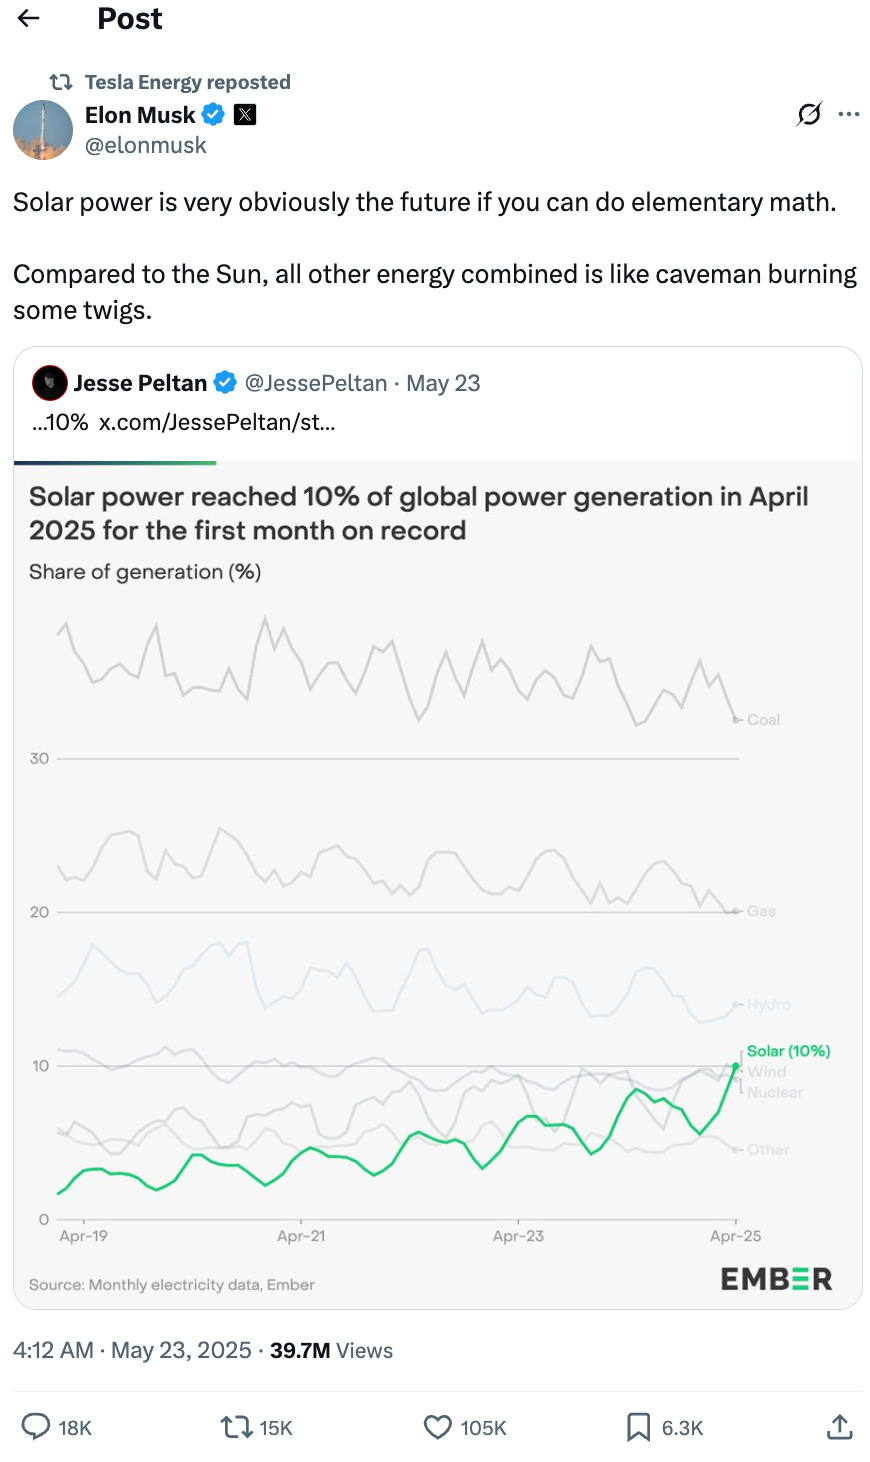
Task: Share the post via upload arrow icon
Action: pos(840,1426)
